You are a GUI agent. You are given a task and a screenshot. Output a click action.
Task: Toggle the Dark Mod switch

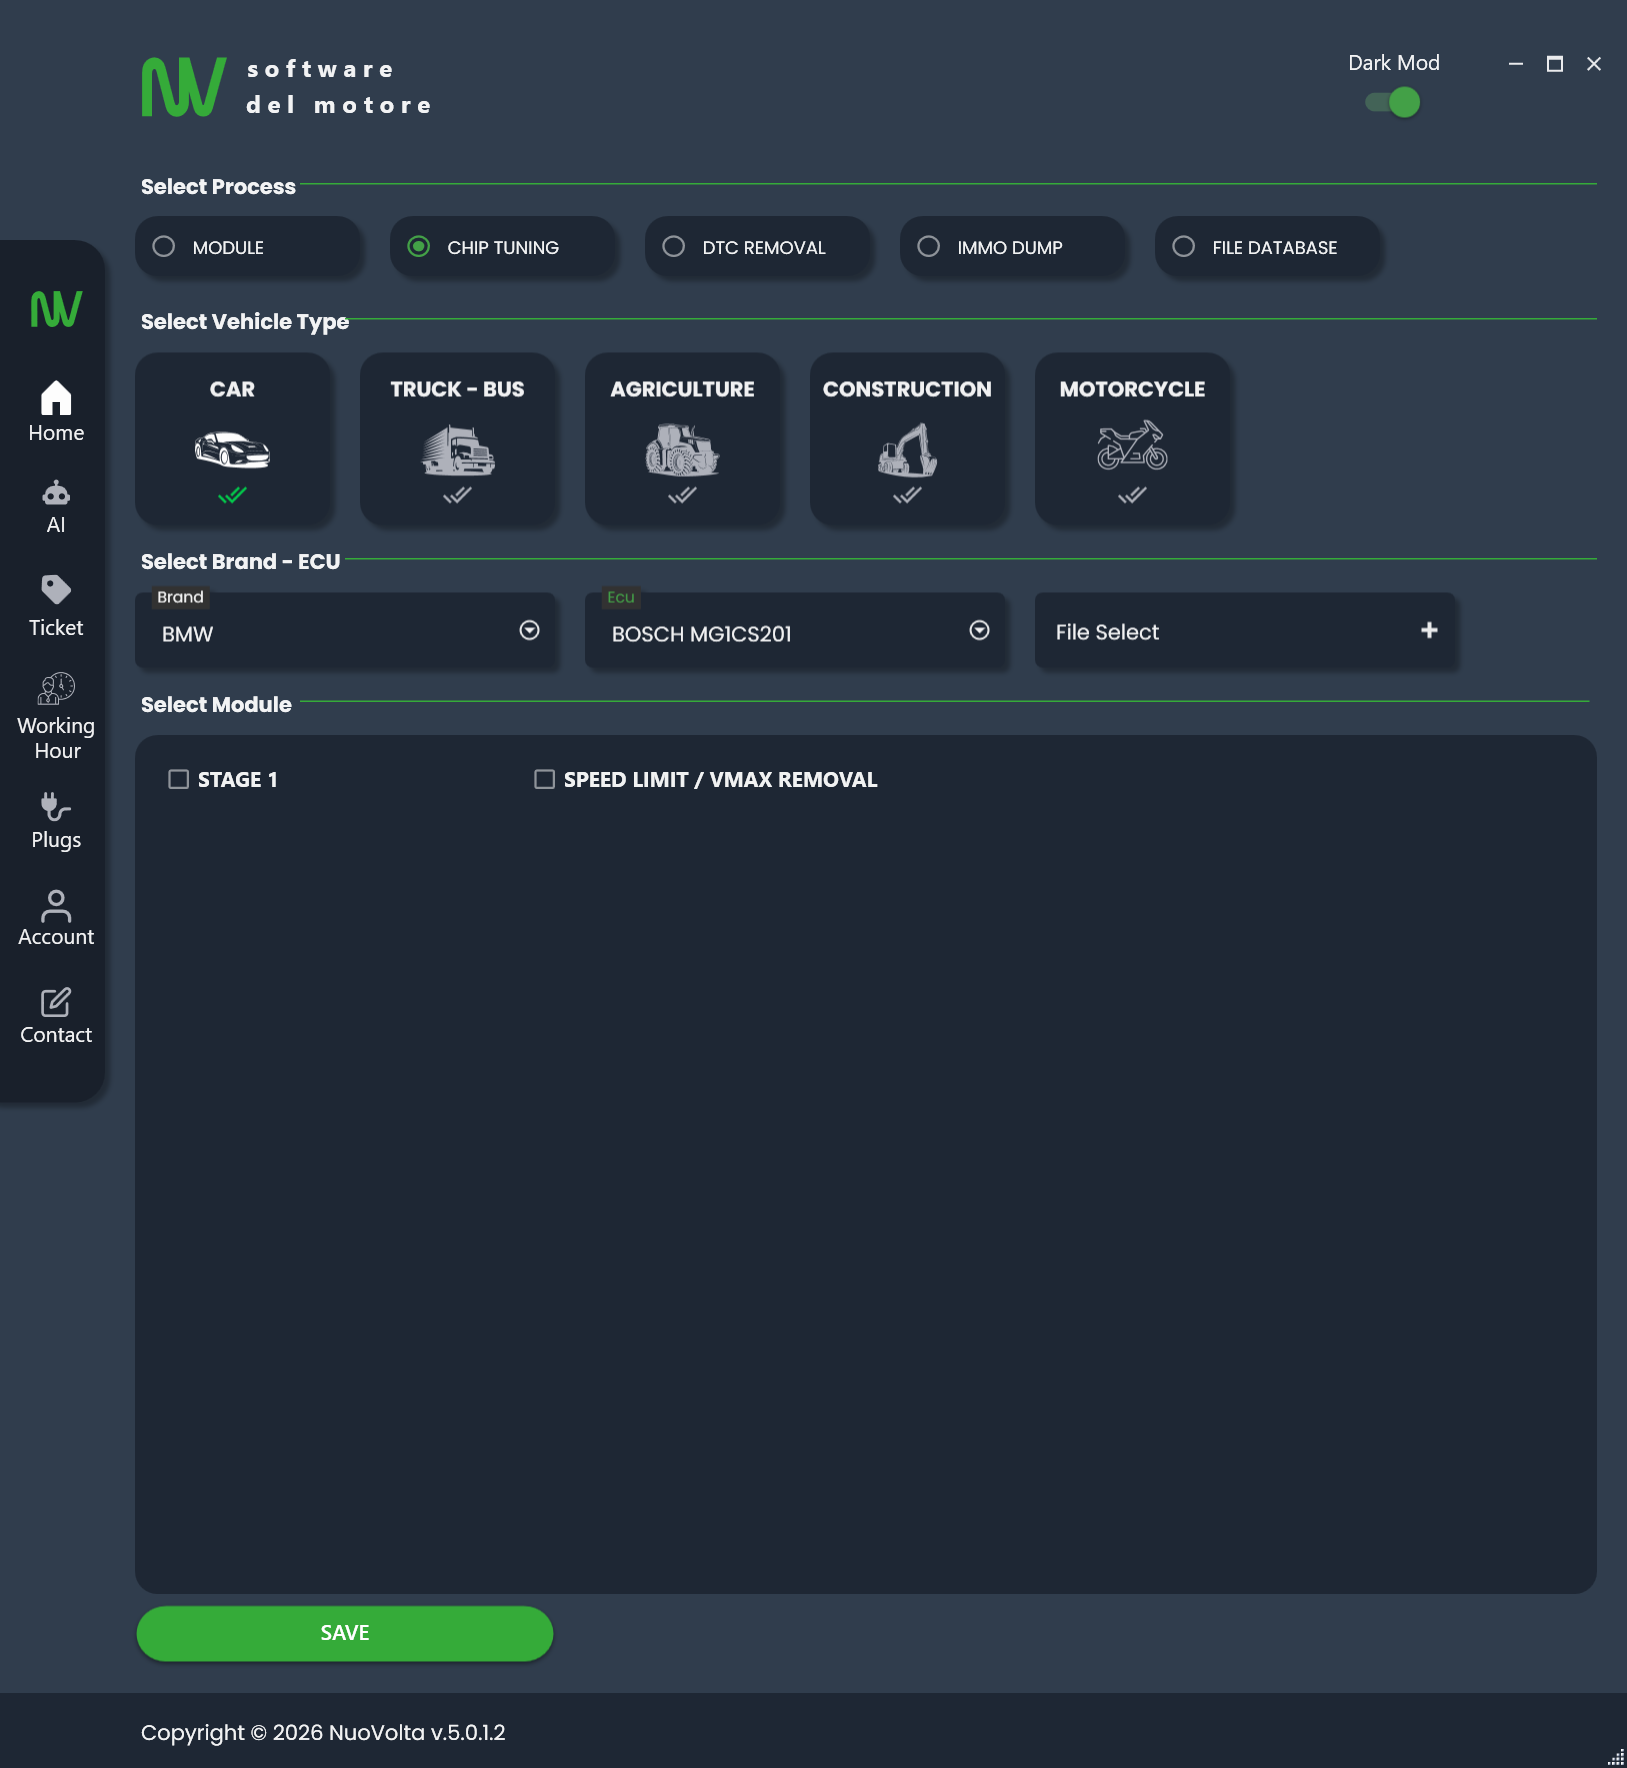tap(1393, 102)
